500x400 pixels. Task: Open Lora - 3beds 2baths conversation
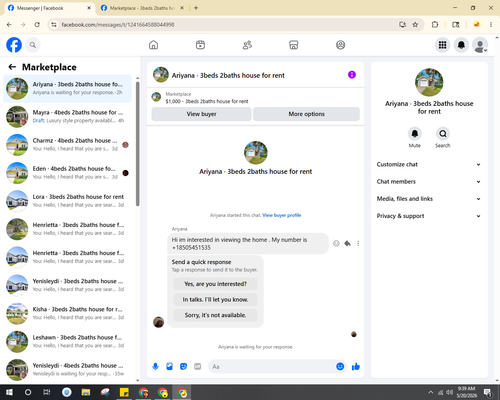click(68, 201)
